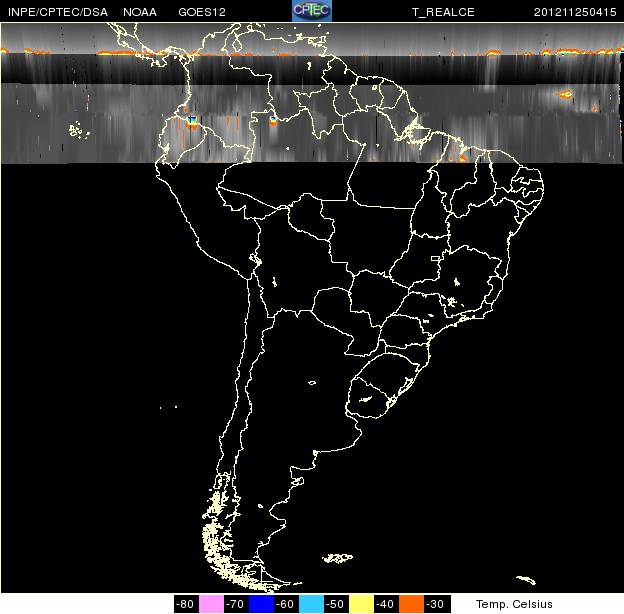Click the 201211250415 timestamp
Image resolution: width=624 pixels, height=614 pixels.
(575, 12)
